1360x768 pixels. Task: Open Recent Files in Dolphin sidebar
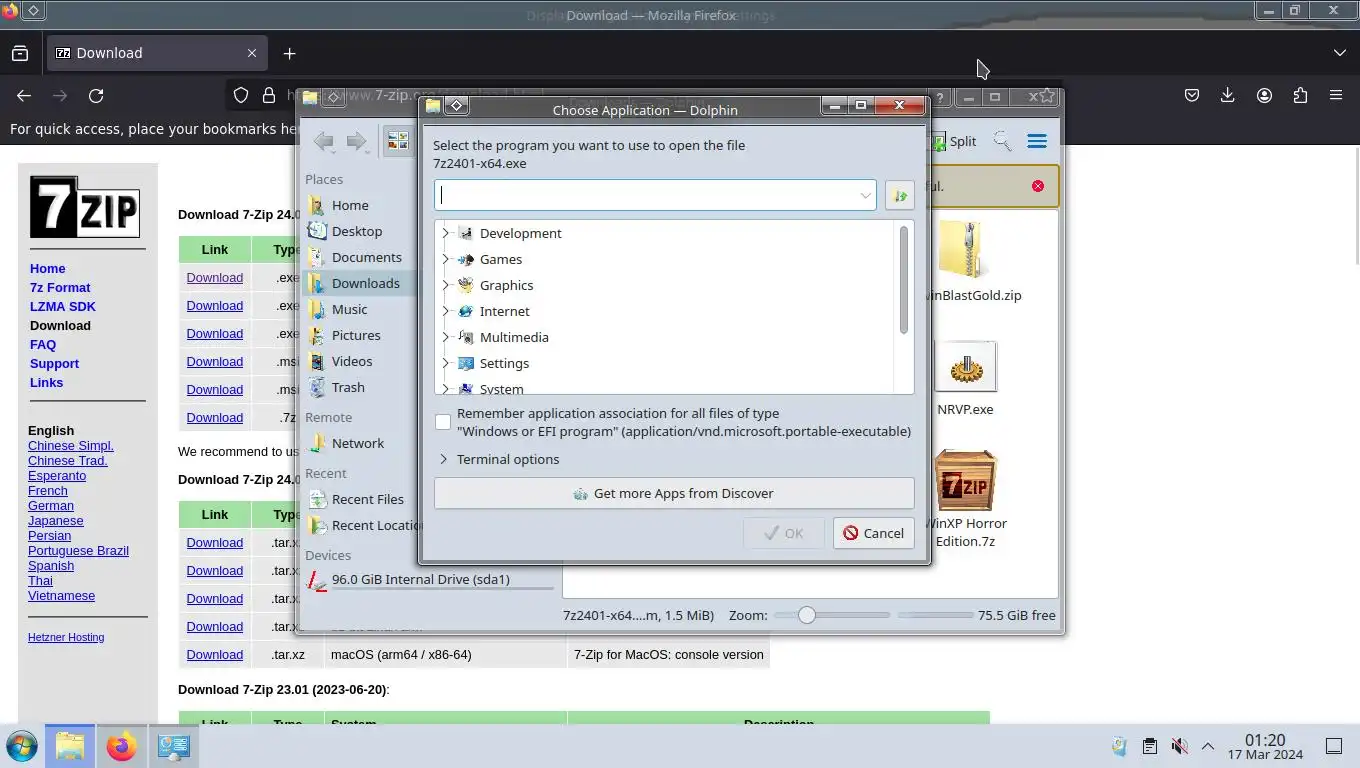[x=368, y=499]
